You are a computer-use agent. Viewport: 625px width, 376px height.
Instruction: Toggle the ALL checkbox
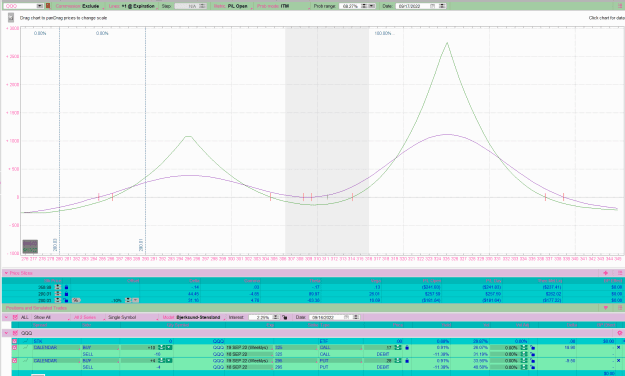tap(15, 317)
